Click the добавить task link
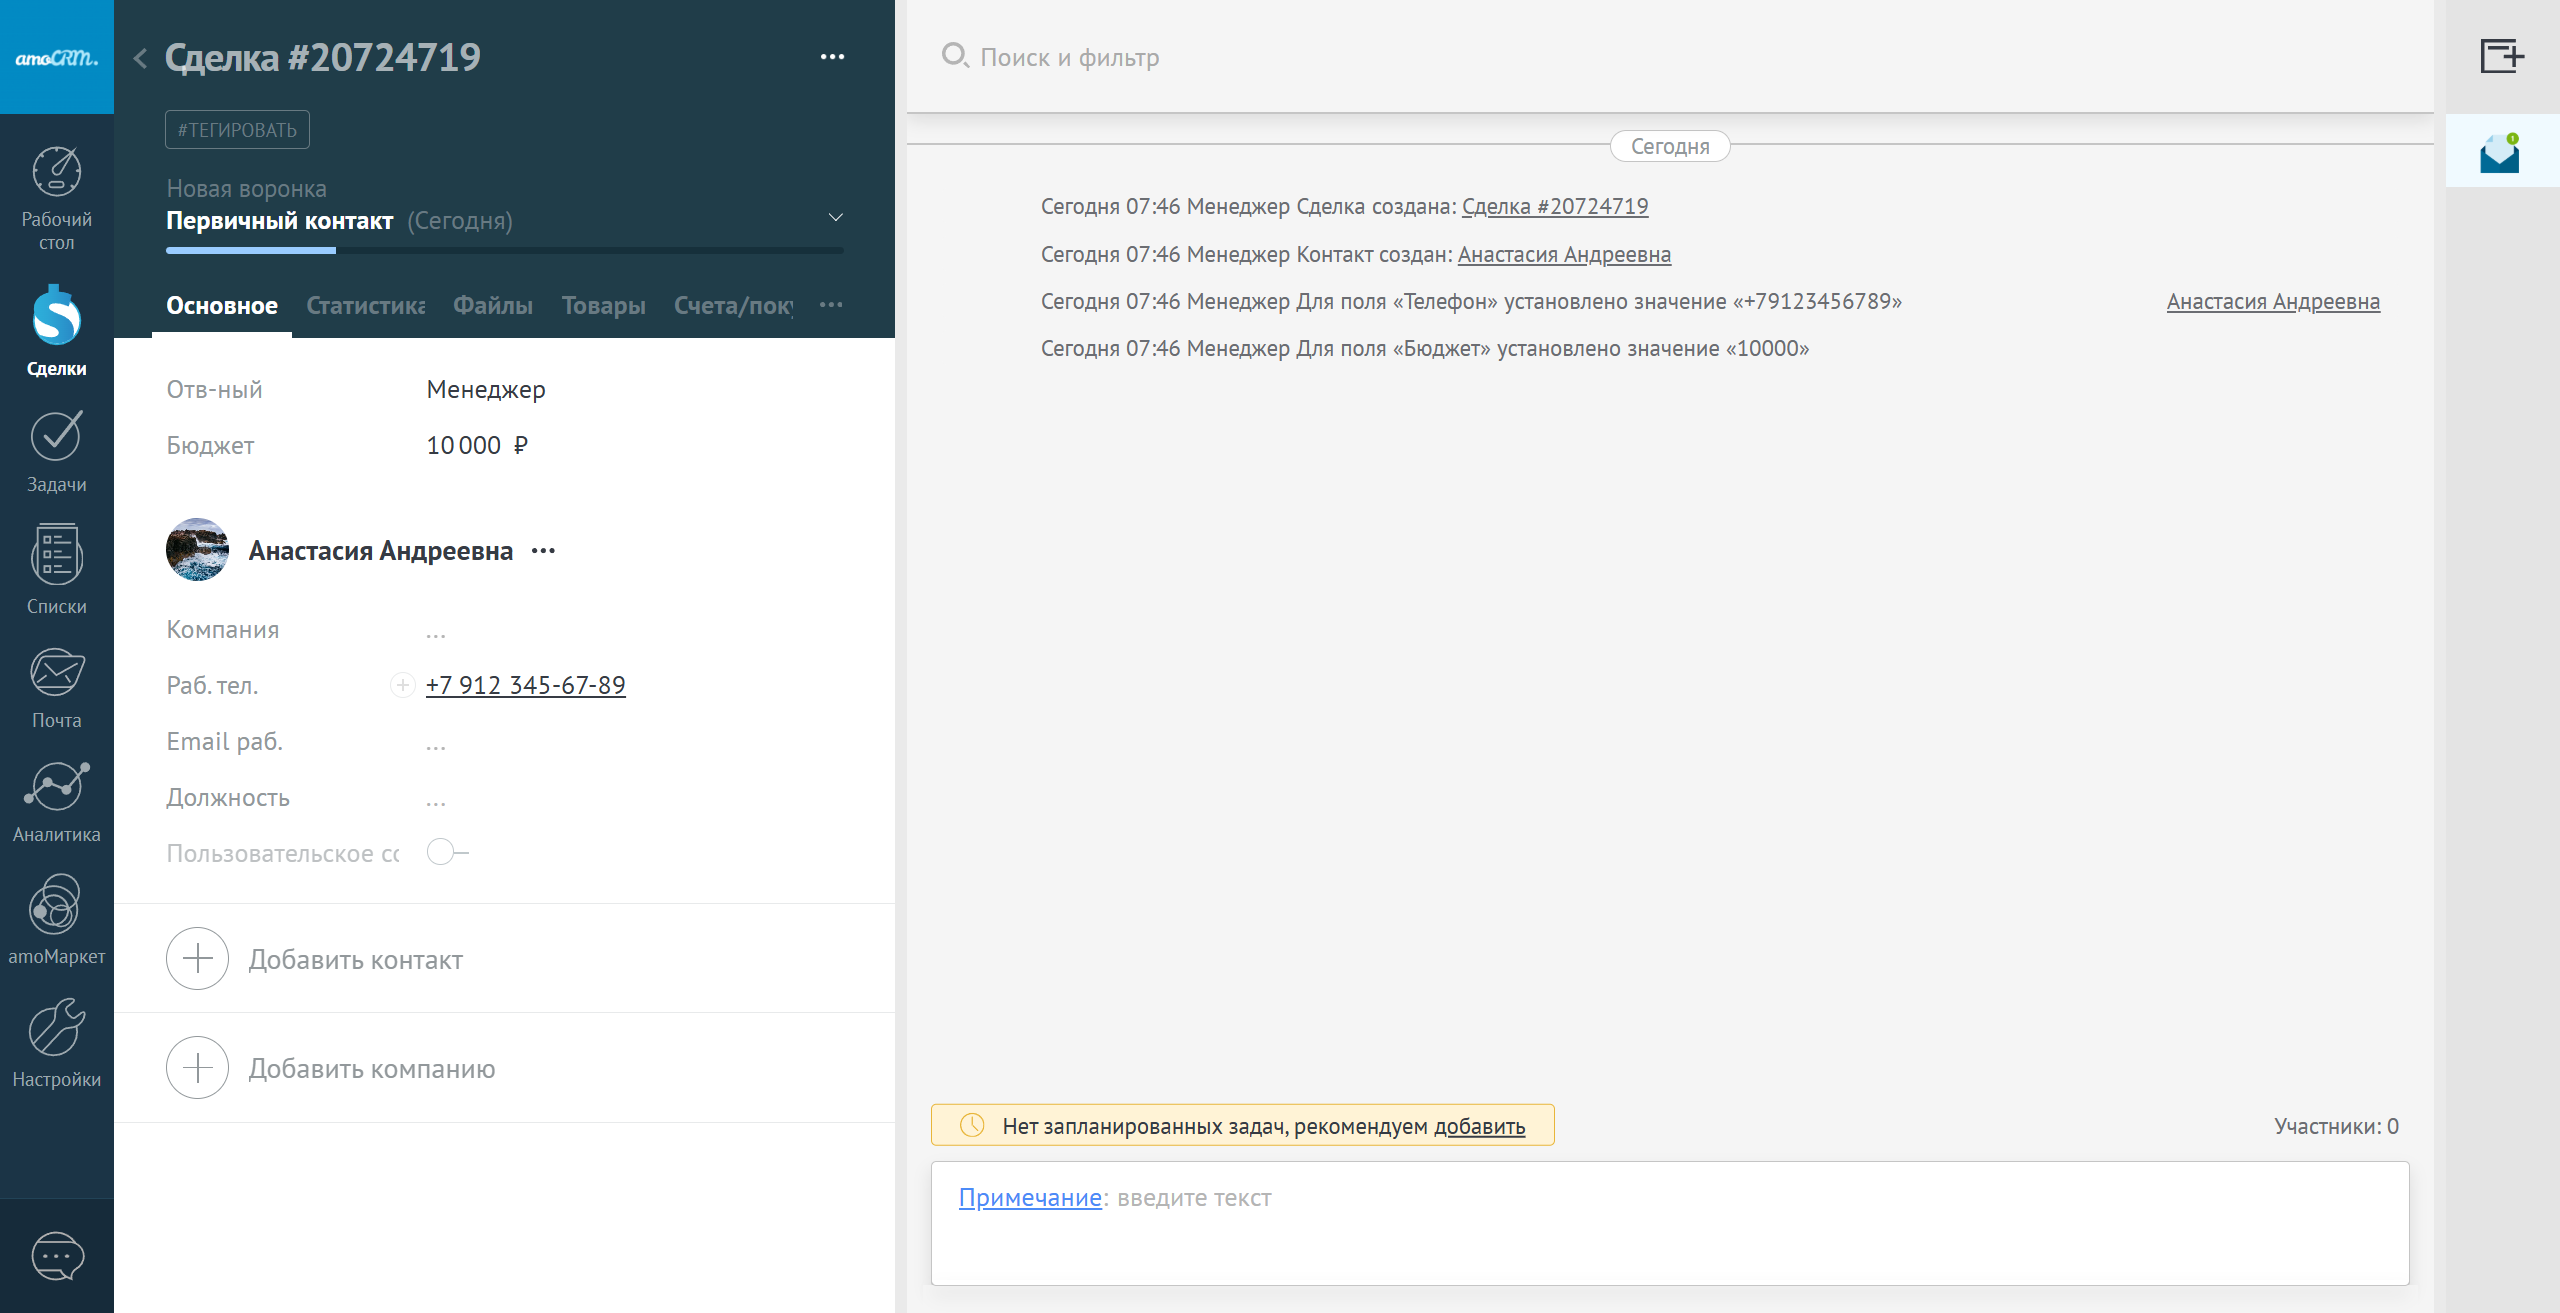Viewport: 2560px width, 1313px height. 1479,1126
